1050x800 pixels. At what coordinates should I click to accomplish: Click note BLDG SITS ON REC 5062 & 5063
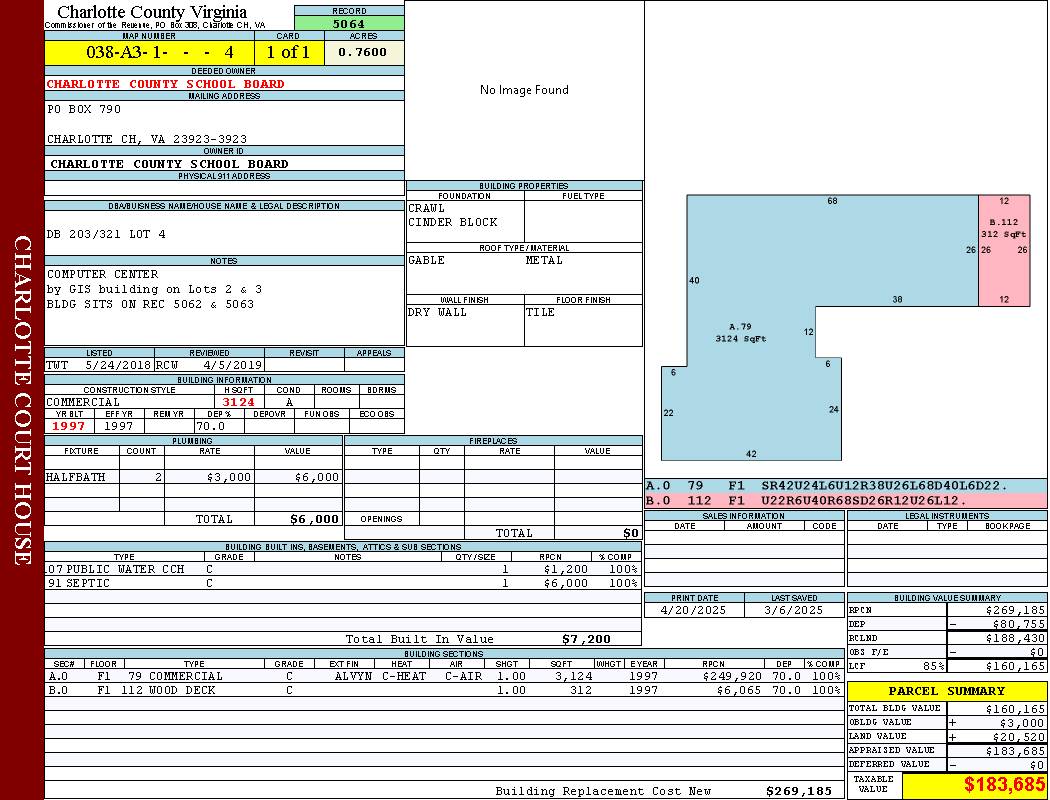point(150,304)
